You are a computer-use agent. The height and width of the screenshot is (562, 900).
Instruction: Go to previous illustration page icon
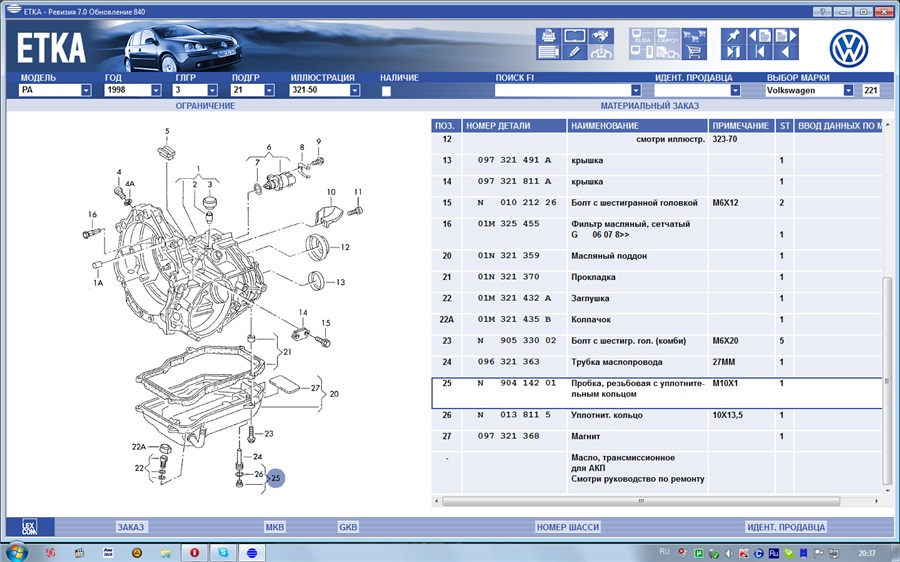click(760, 36)
